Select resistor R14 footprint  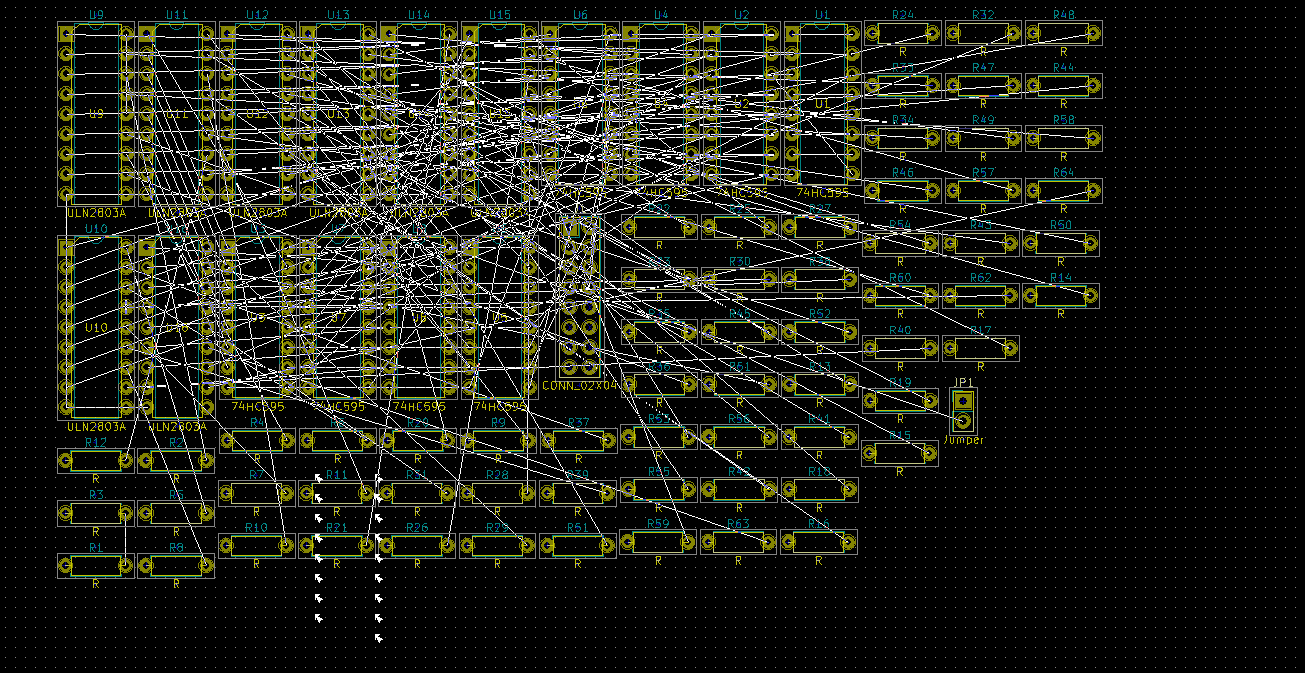pyautogui.click(x=1063, y=295)
